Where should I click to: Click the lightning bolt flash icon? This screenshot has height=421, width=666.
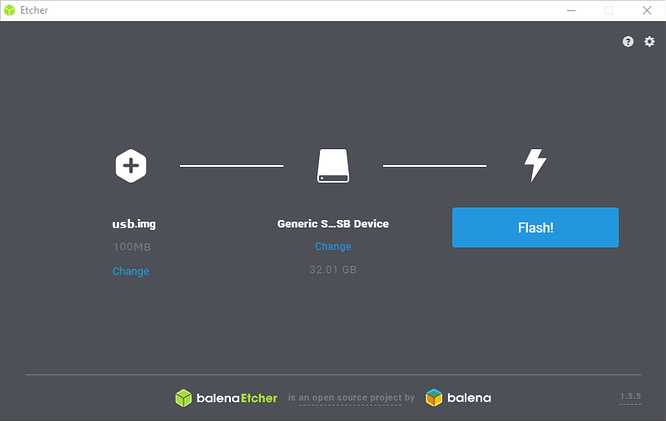coord(535,165)
